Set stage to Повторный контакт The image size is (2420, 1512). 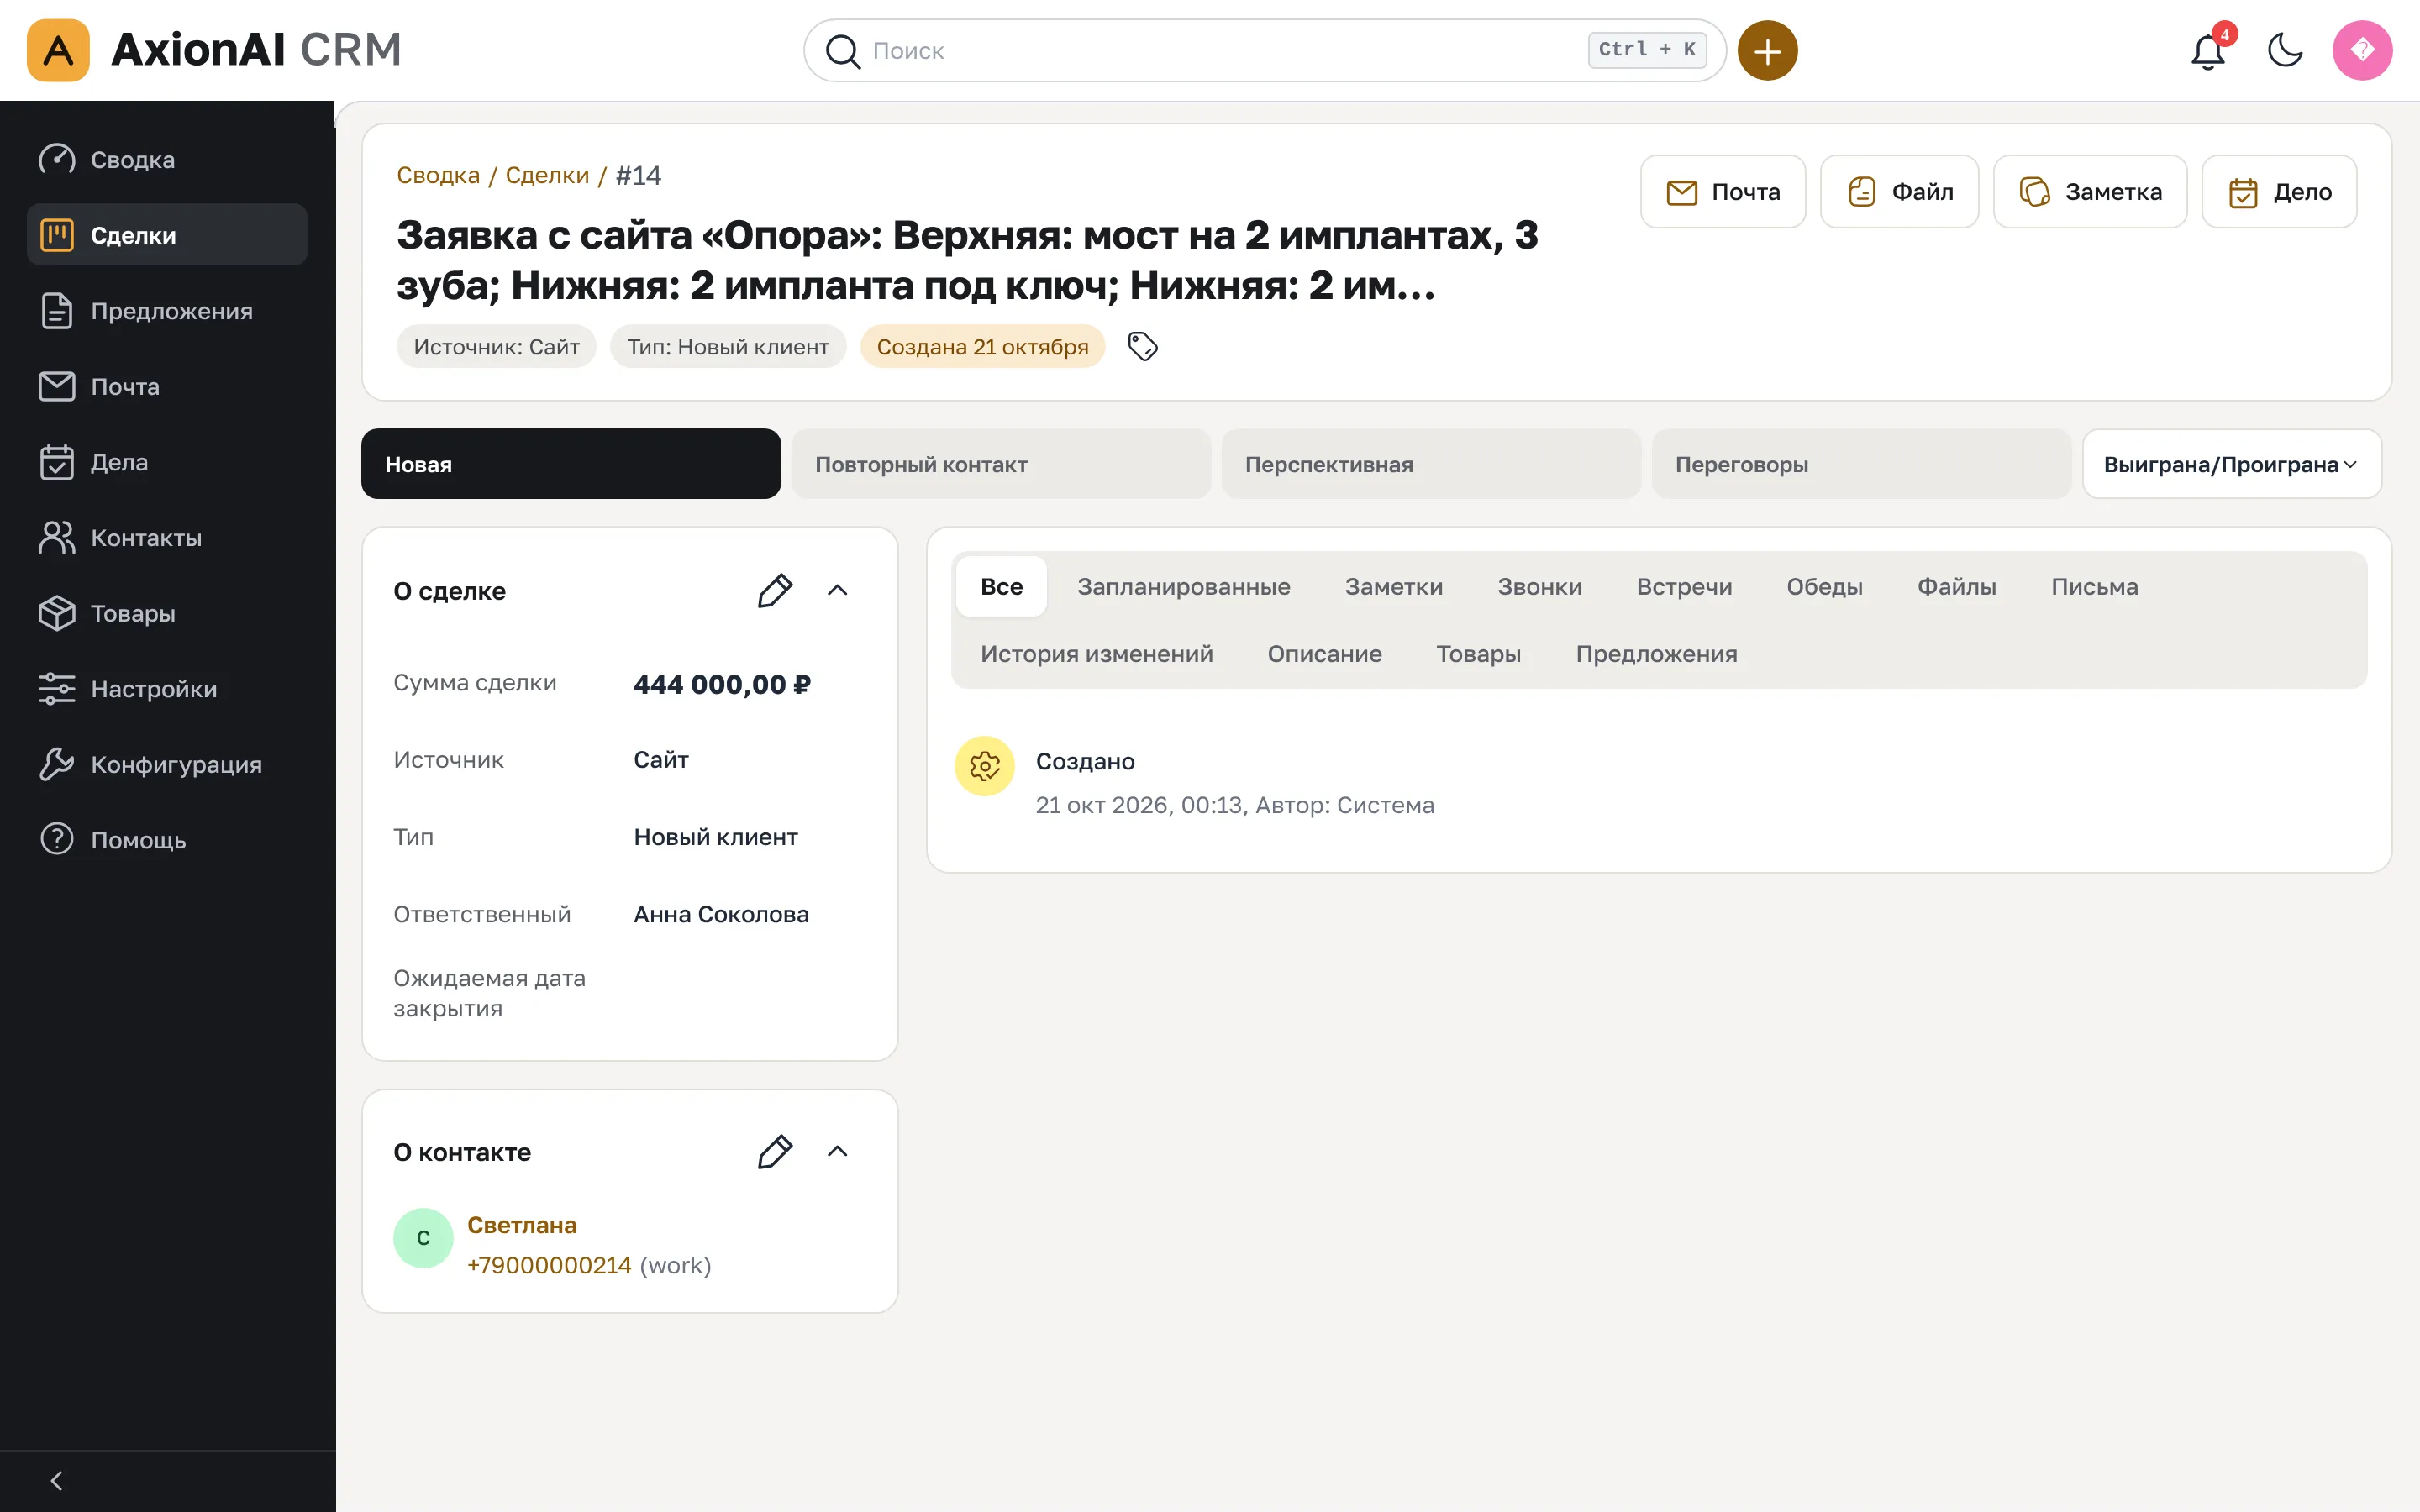[x=1001, y=464]
